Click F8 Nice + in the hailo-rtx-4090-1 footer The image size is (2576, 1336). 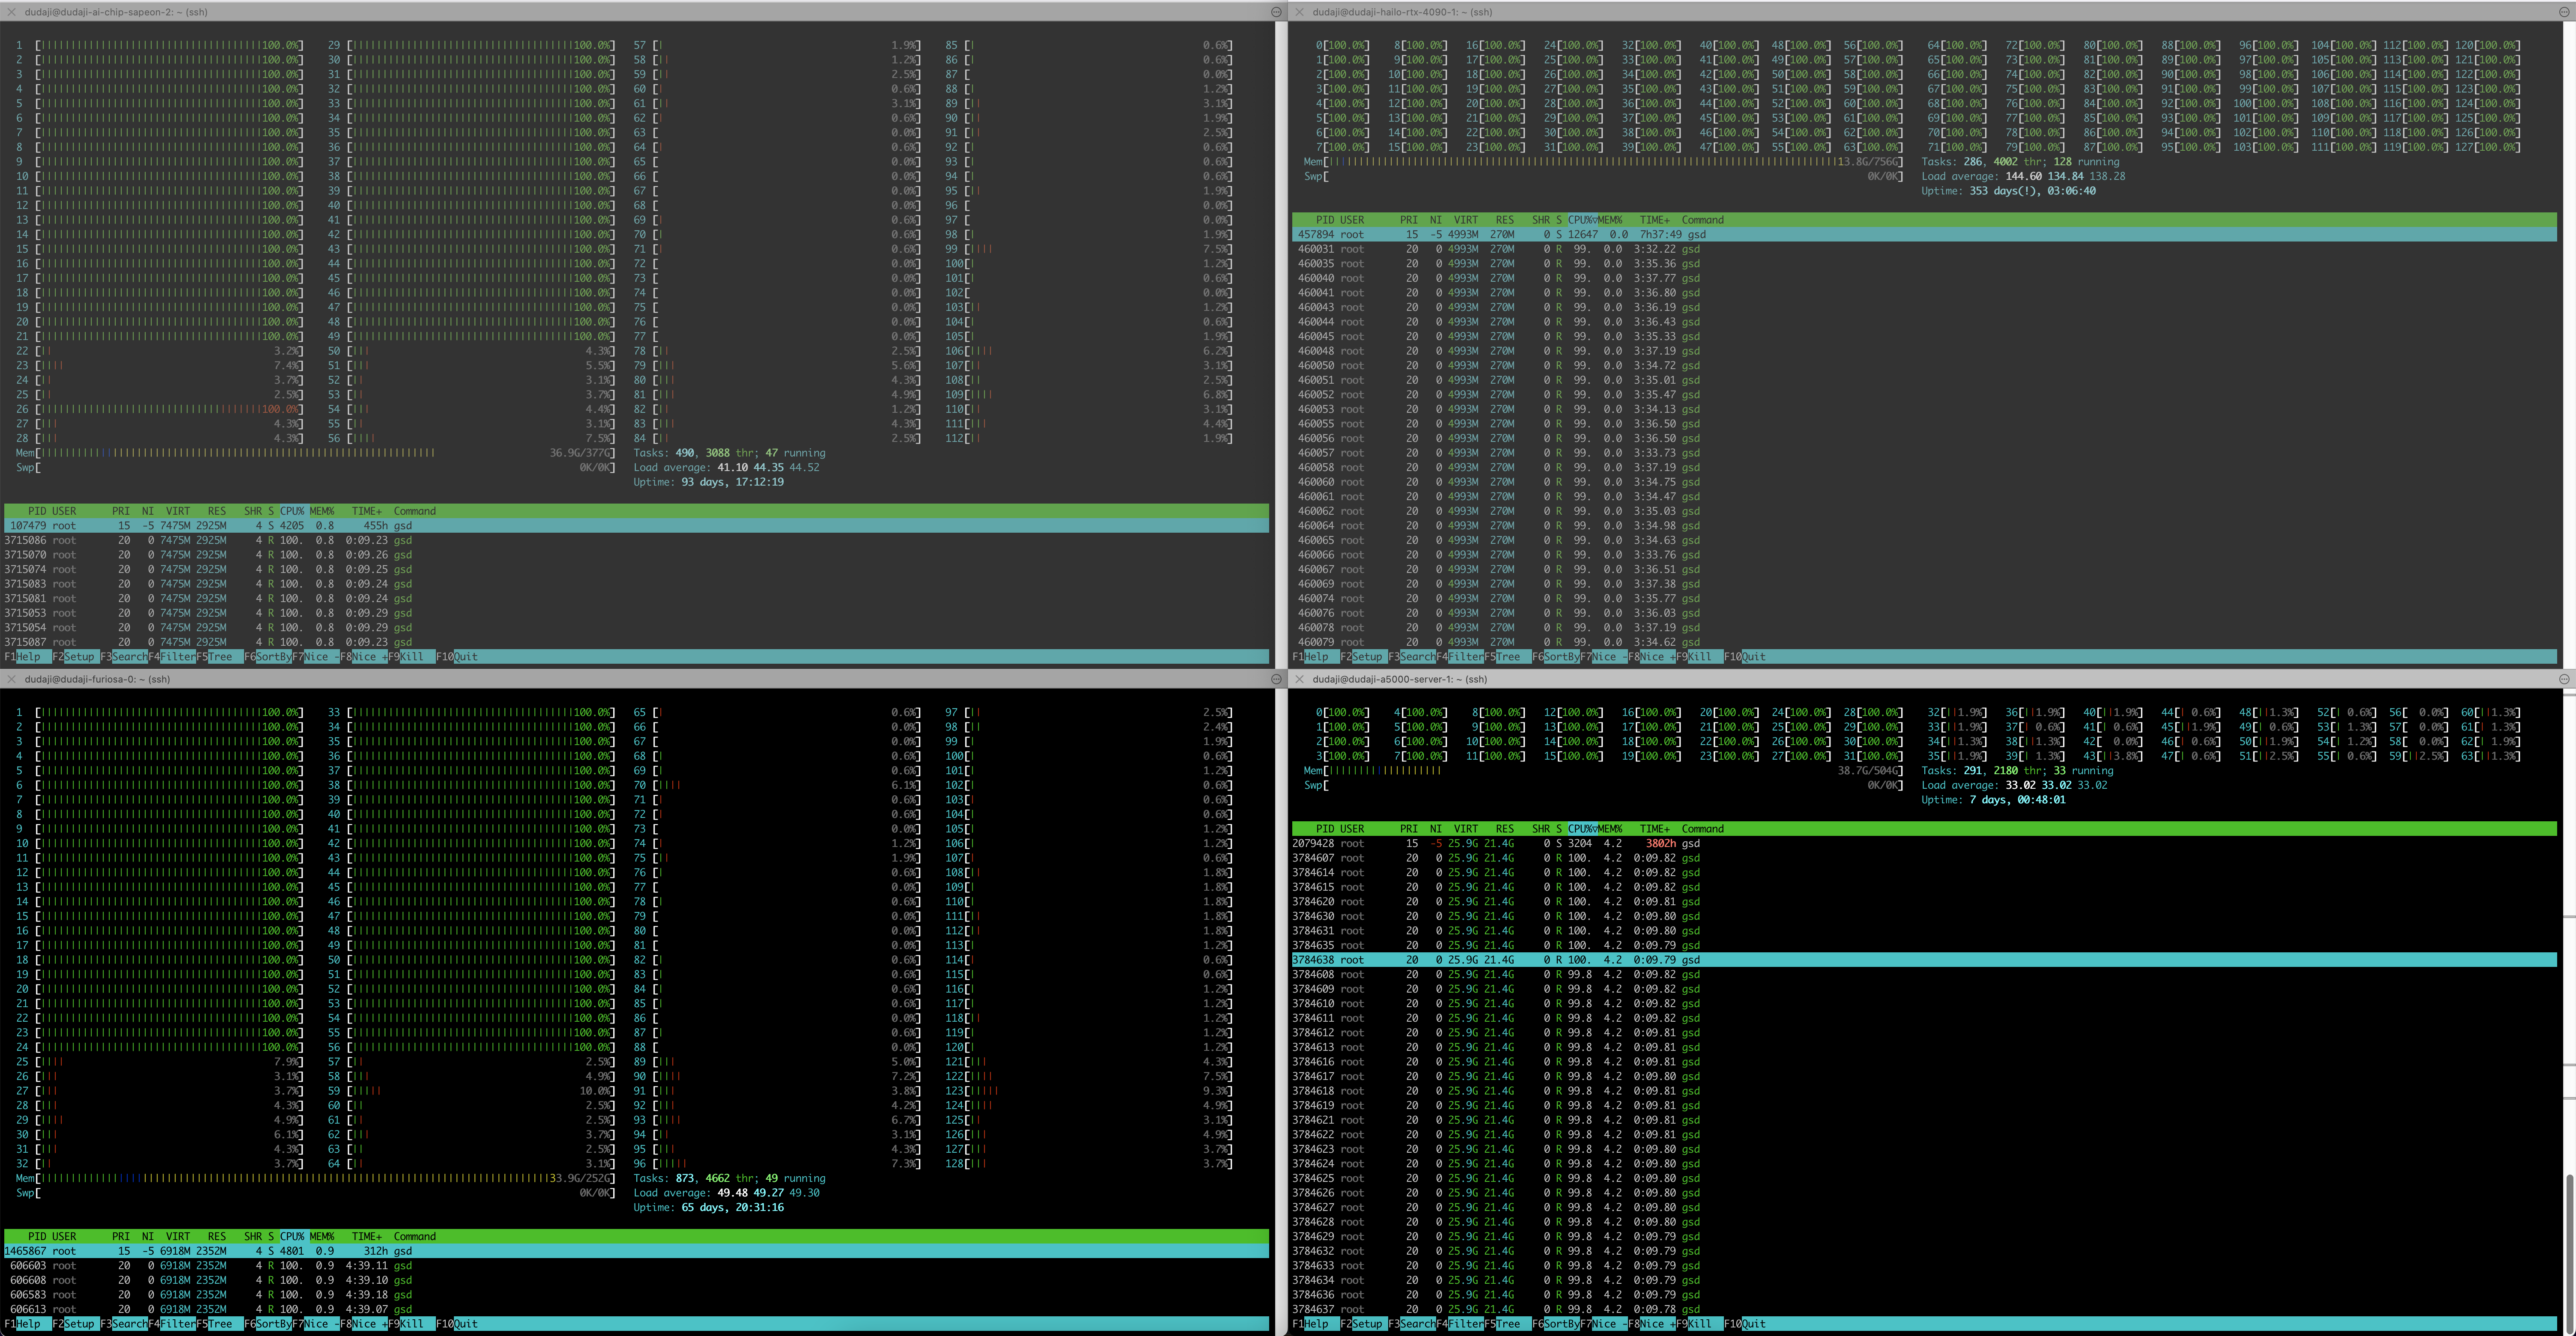[x=1652, y=657]
